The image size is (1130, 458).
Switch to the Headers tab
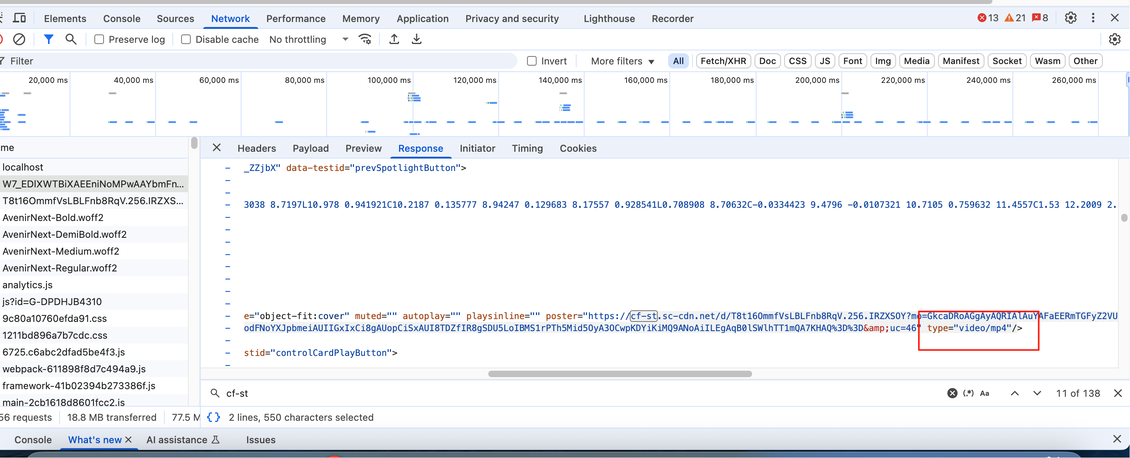(x=256, y=148)
